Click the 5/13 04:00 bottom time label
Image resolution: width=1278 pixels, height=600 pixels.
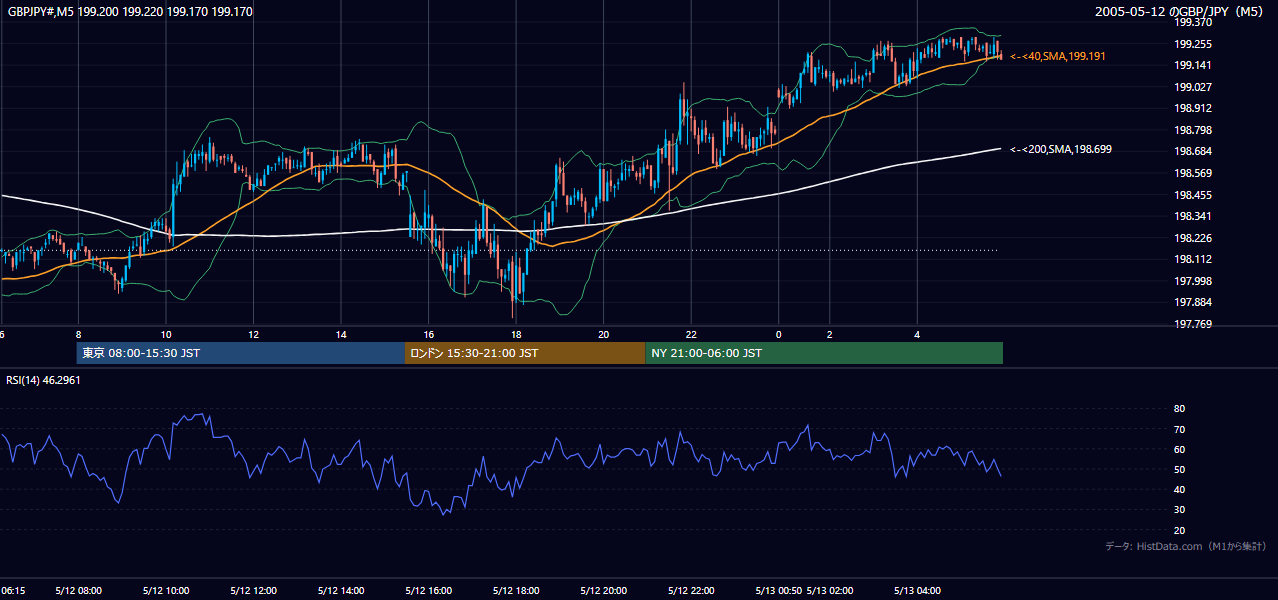(917, 590)
